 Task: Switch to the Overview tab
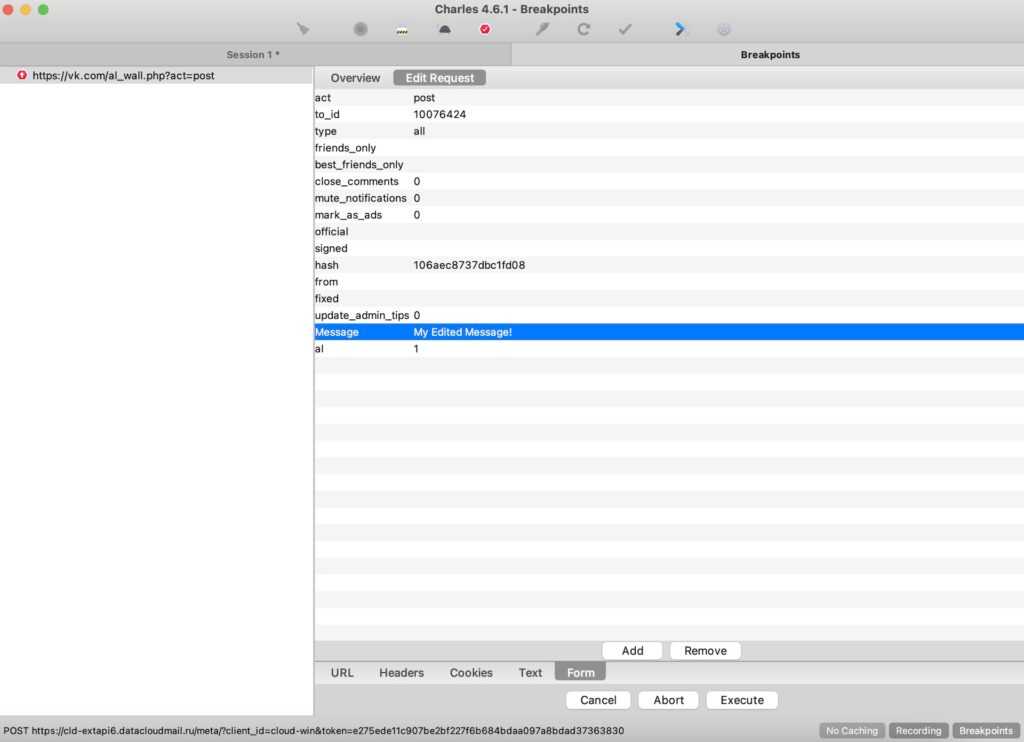pos(355,78)
